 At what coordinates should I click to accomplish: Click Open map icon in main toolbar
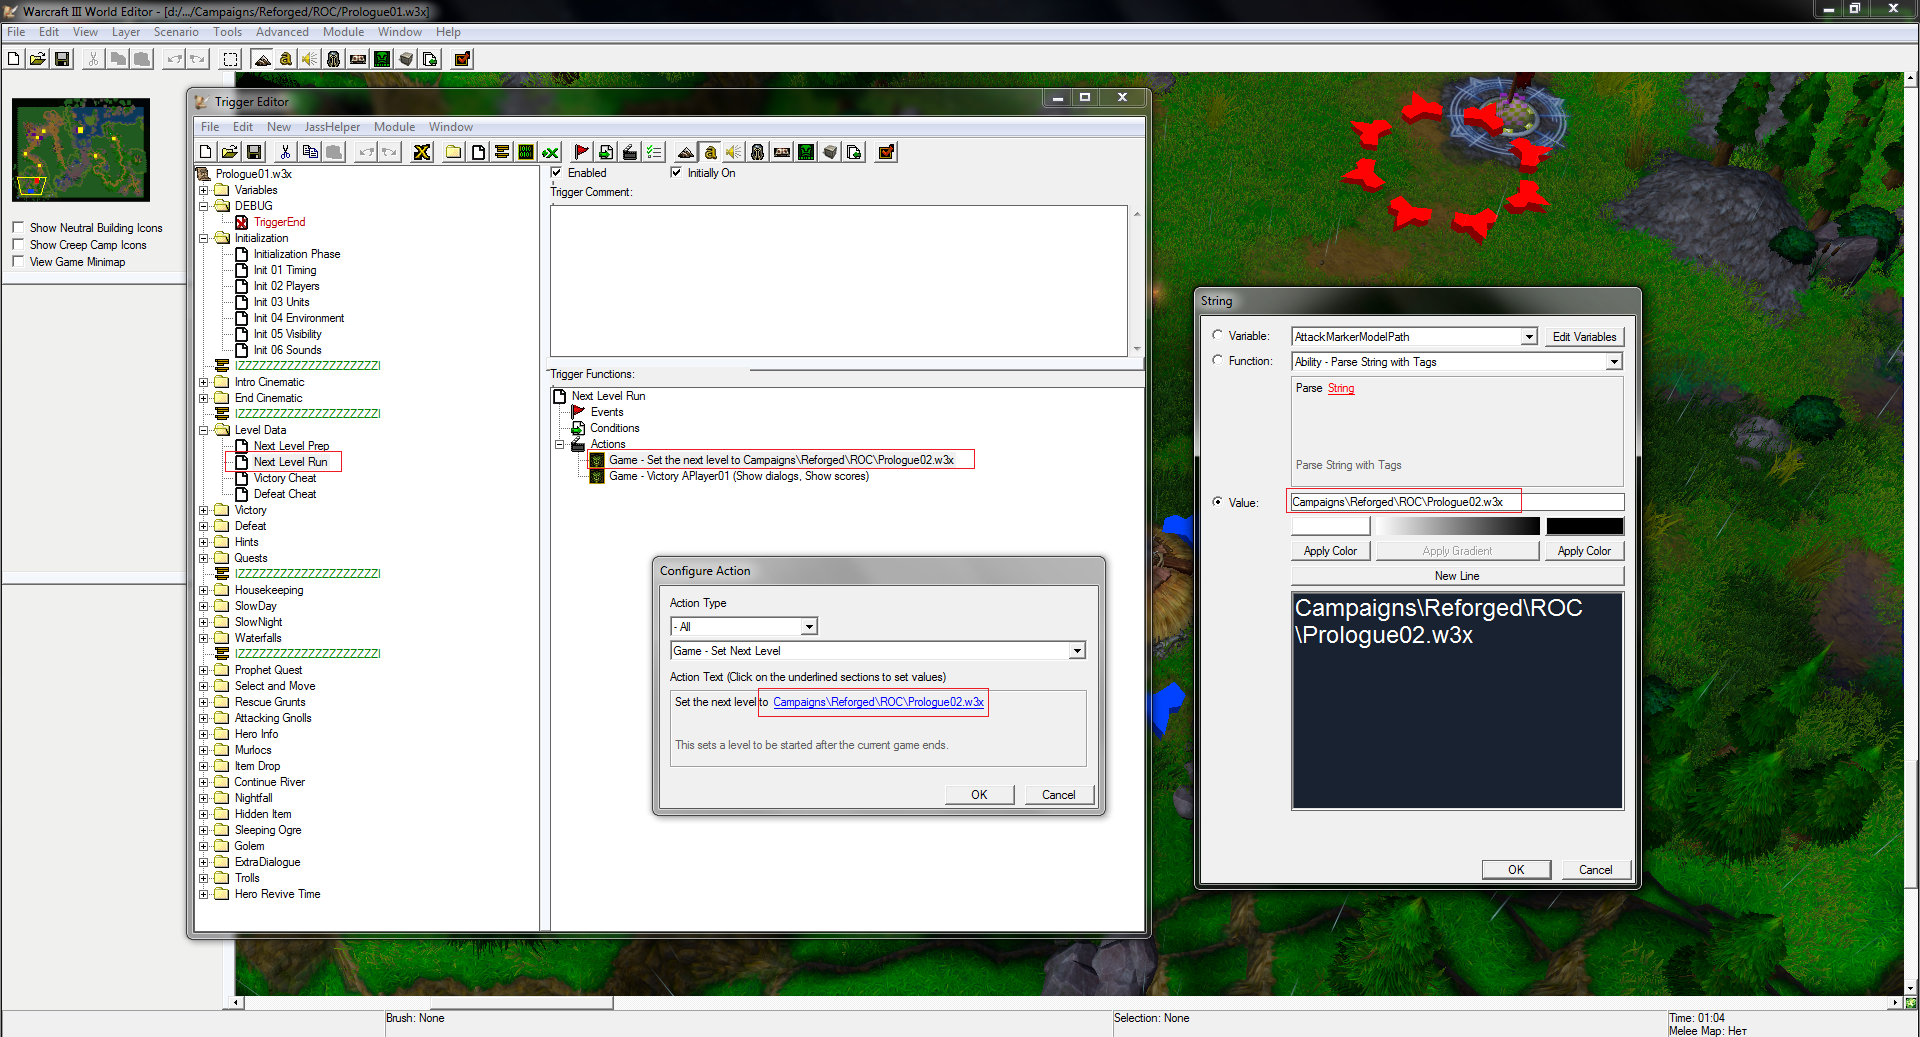click(37, 59)
